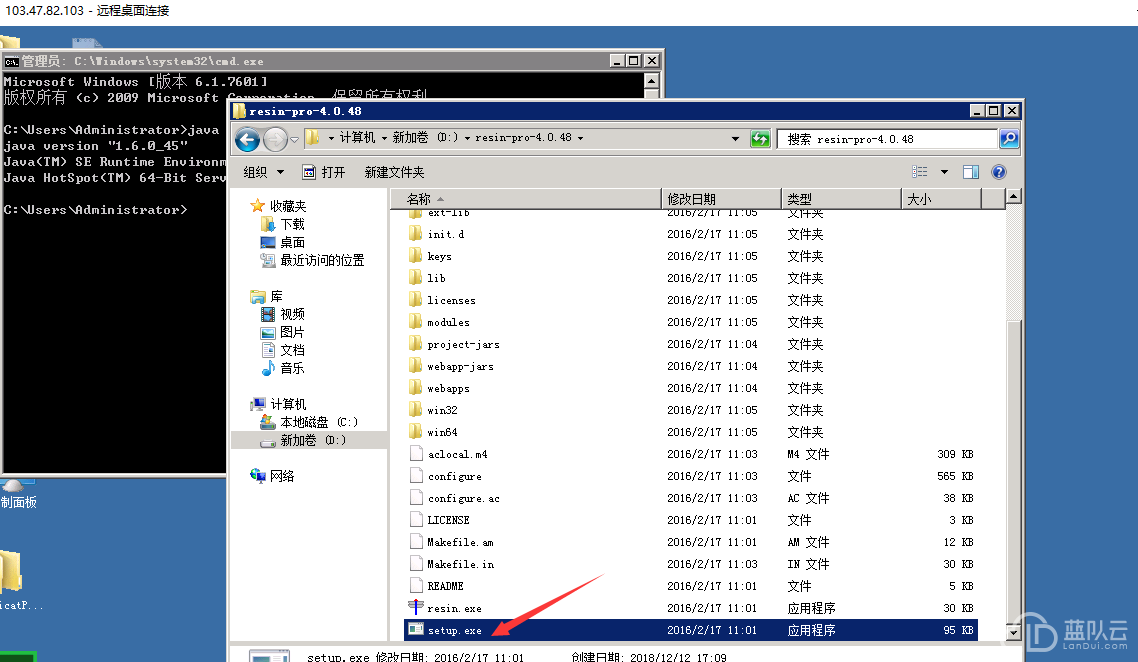Click the 565 KB size of configure
Screen dimensions: 1138x662
(955, 476)
